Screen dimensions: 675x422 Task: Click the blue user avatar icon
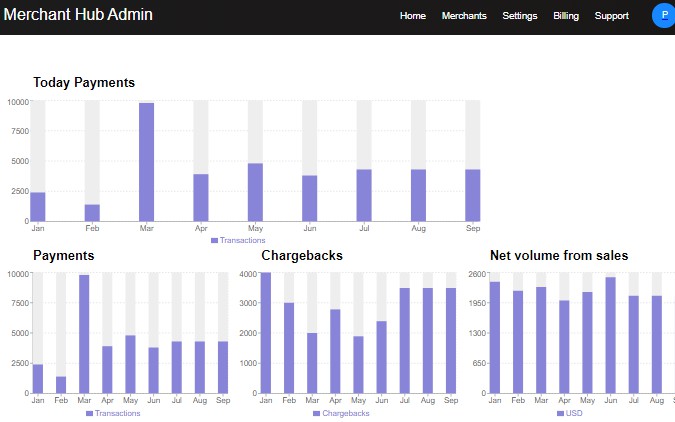click(x=664, y=15)
